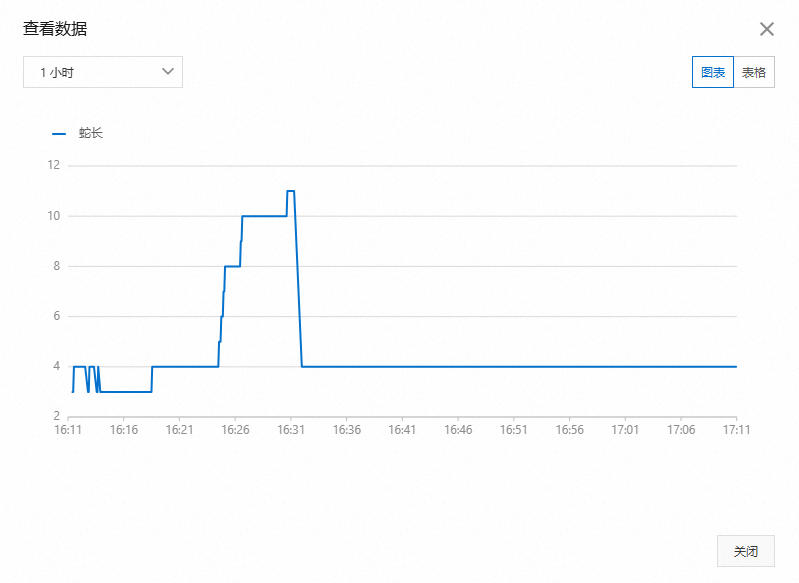
Task: Close the 查看数据 dialog with X icon
Action: [x=766, y=29]
